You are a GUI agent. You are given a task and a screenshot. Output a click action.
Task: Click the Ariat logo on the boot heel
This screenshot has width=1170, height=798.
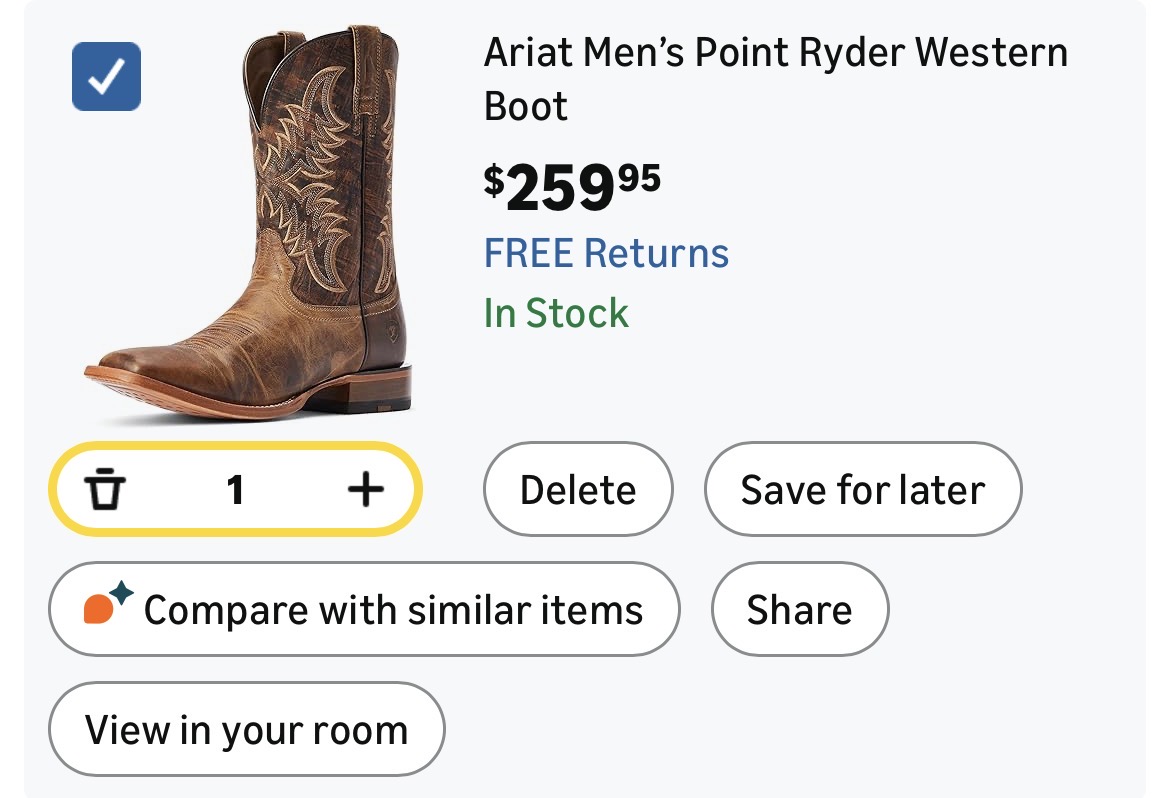pos(391,329)
